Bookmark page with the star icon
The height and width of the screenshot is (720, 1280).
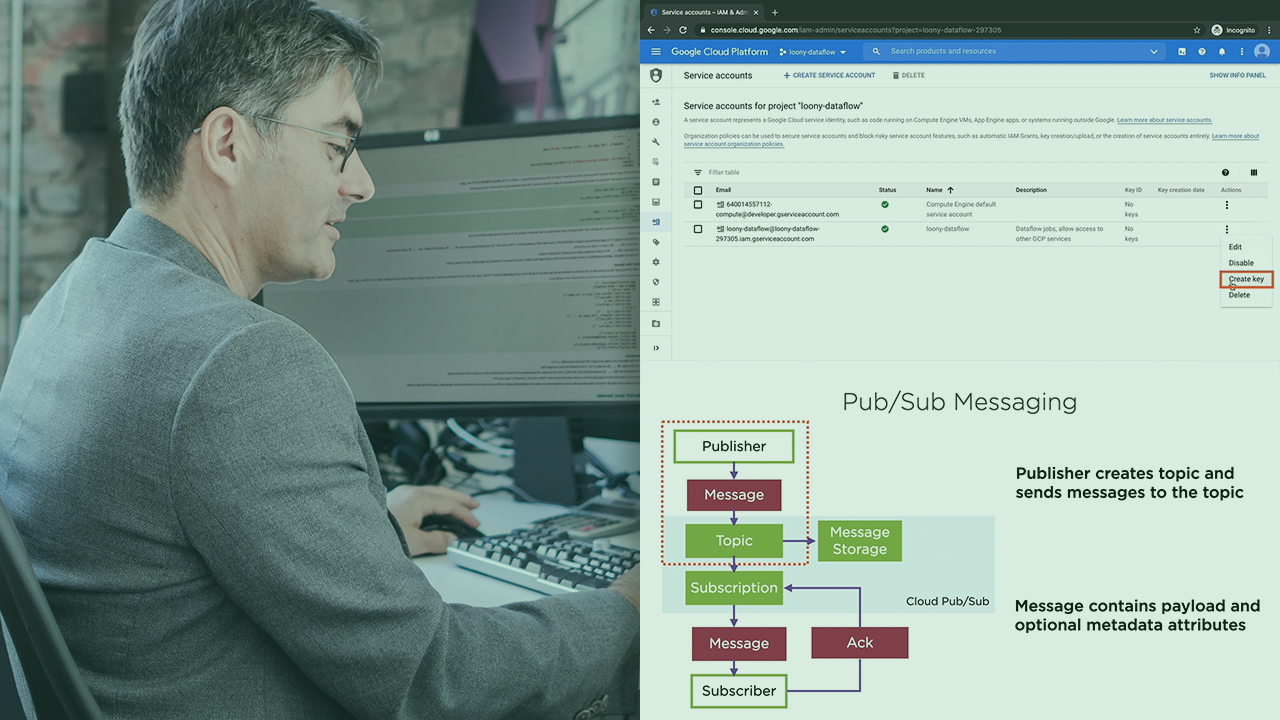pos(1197,30)
